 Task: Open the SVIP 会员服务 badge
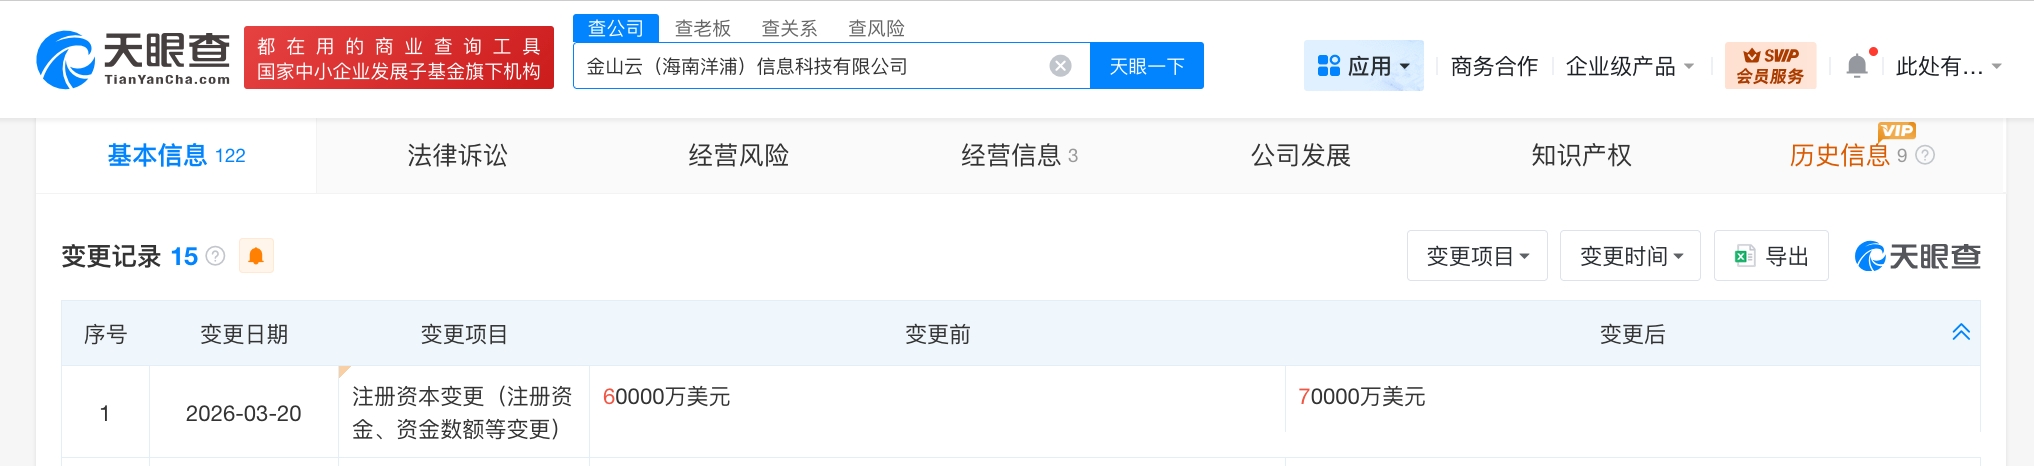[1770, 66]
